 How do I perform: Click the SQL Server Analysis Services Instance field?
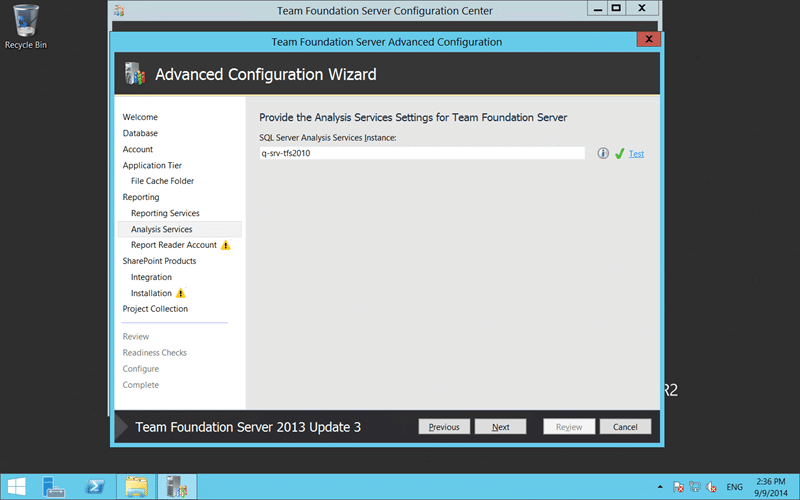coord(422,153)
